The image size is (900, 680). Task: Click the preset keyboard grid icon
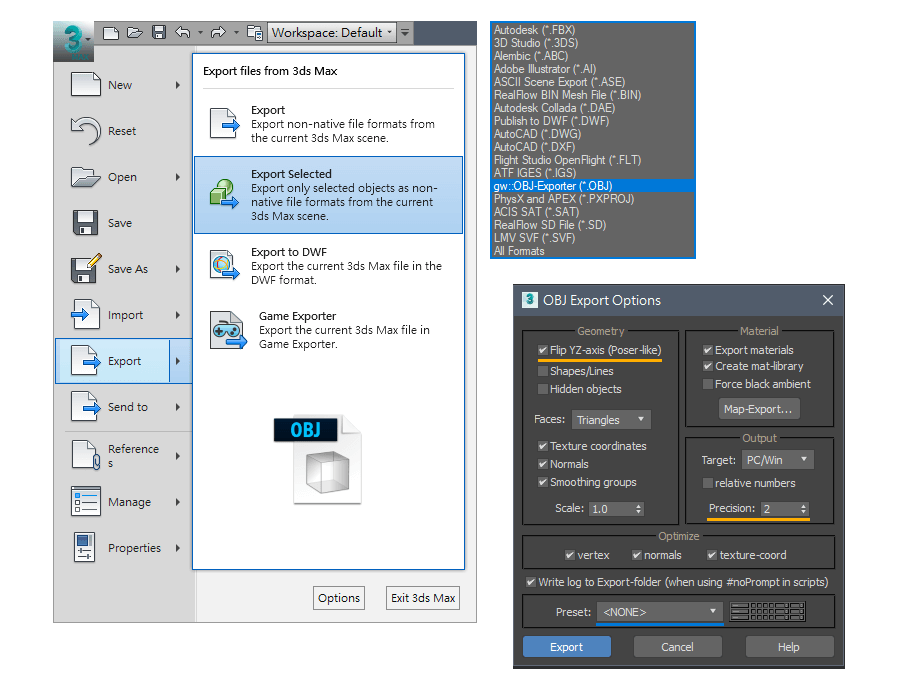767,612
